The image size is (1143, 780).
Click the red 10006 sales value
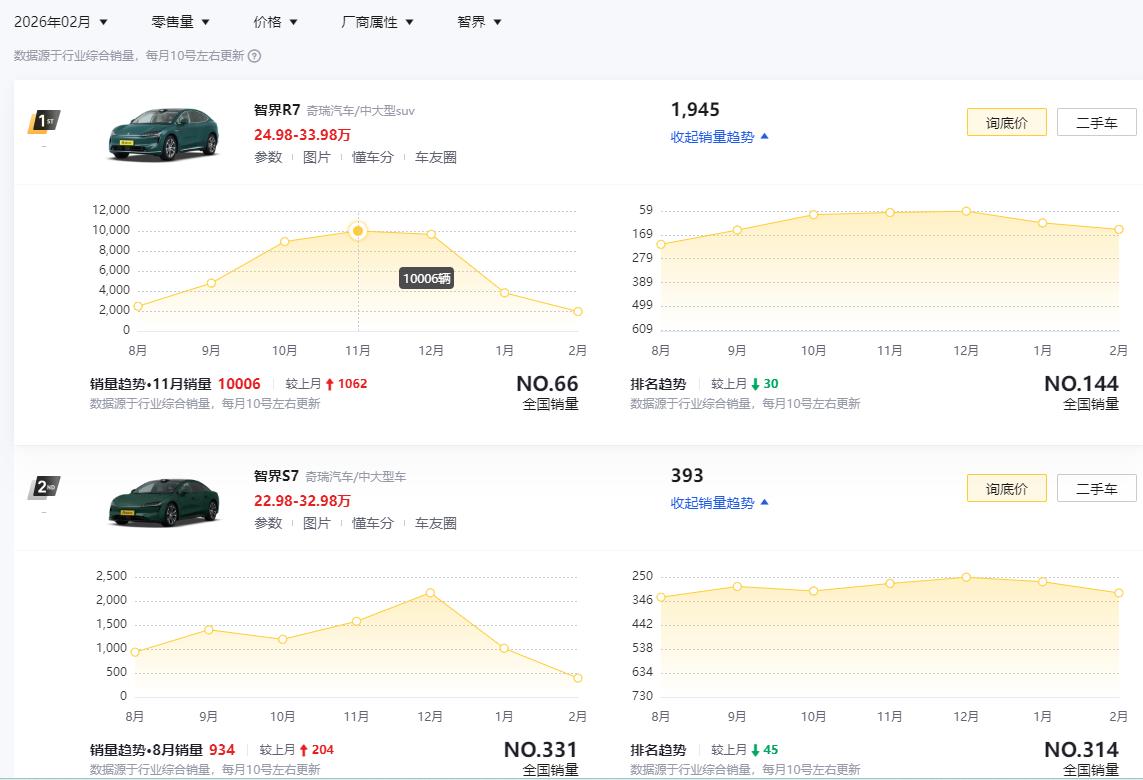coord(239,384)
